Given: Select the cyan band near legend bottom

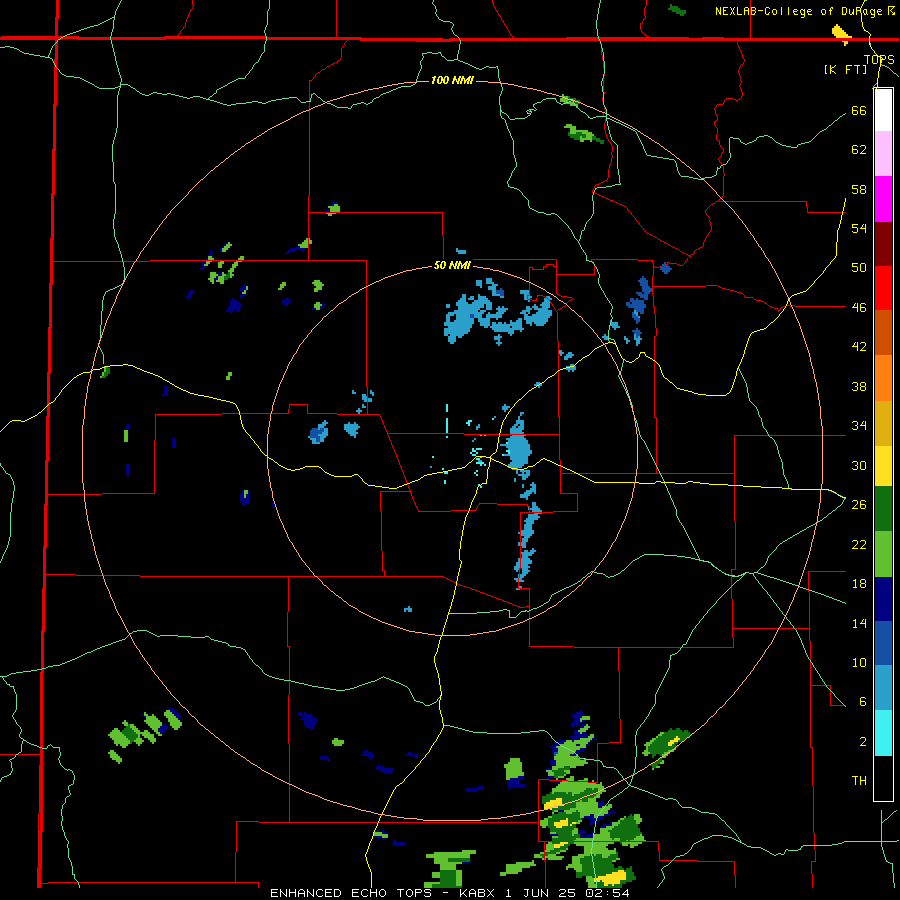Looking at the screenshot, I should 883,733.
